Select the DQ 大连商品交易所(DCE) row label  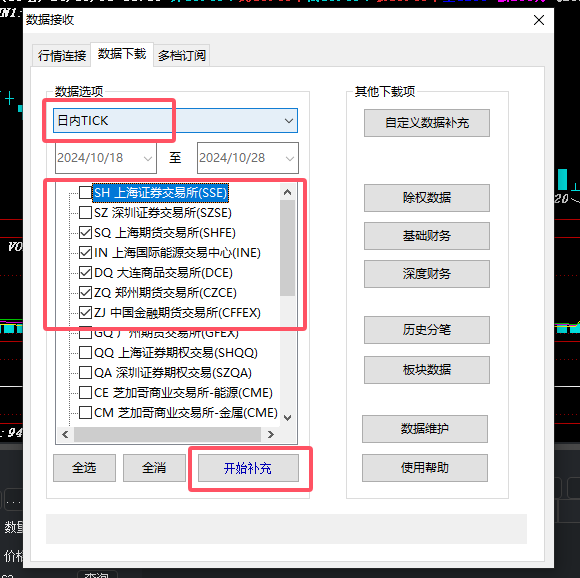pos(163,273)
